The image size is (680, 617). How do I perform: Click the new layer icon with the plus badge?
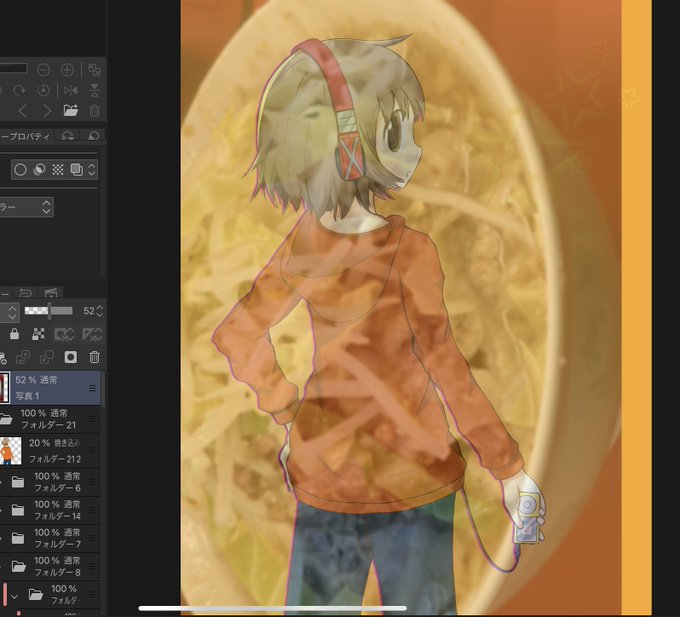(3, 358)
